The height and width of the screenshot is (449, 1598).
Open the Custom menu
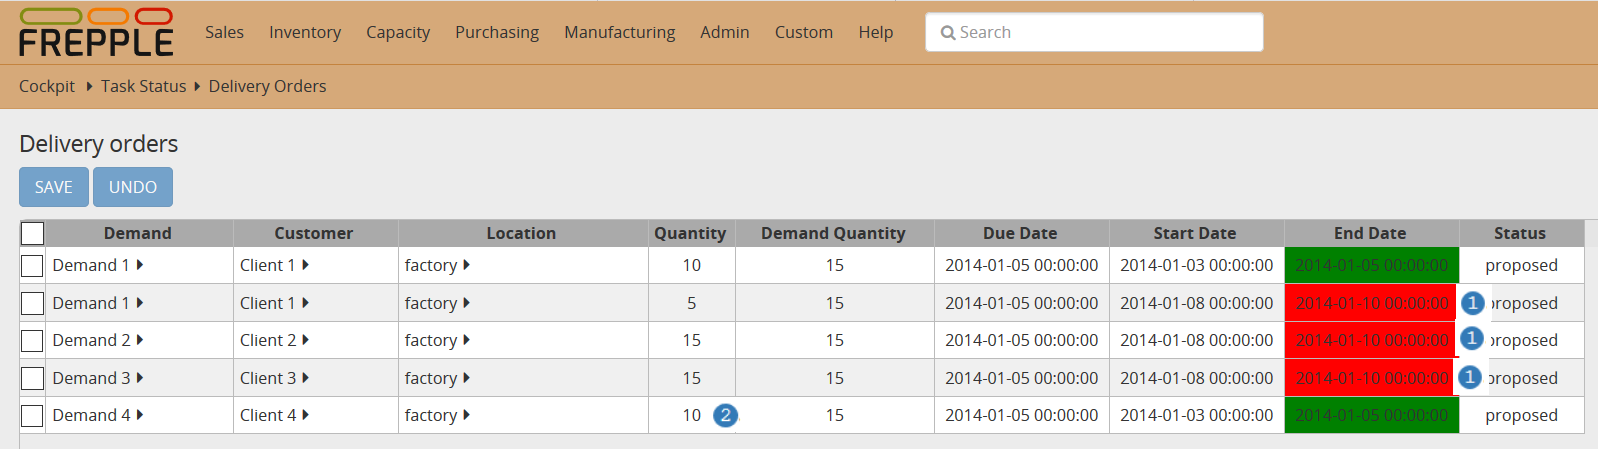coord(804,32)
